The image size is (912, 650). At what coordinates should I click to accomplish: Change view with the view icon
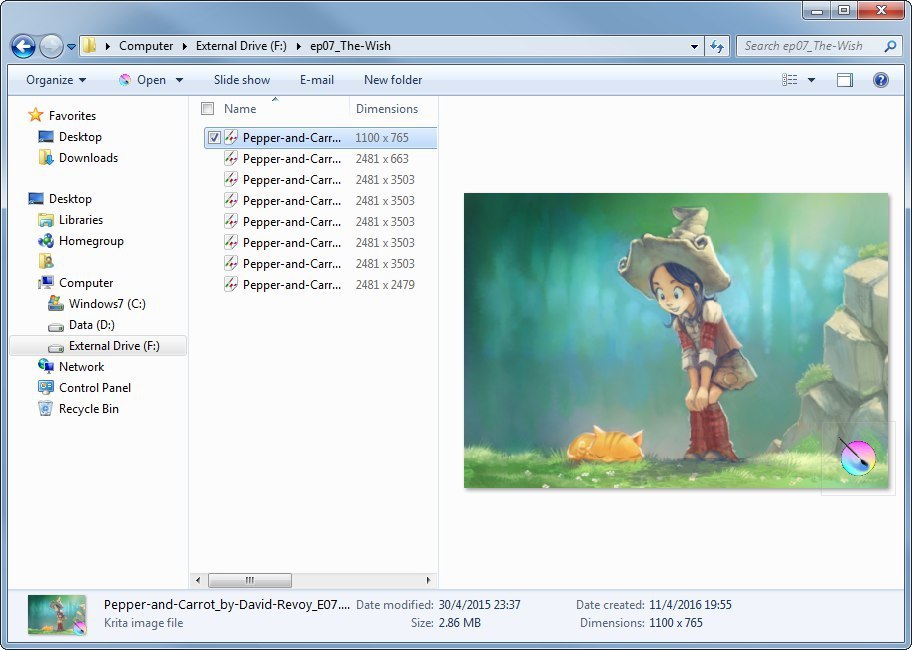[x=789, y=80]
